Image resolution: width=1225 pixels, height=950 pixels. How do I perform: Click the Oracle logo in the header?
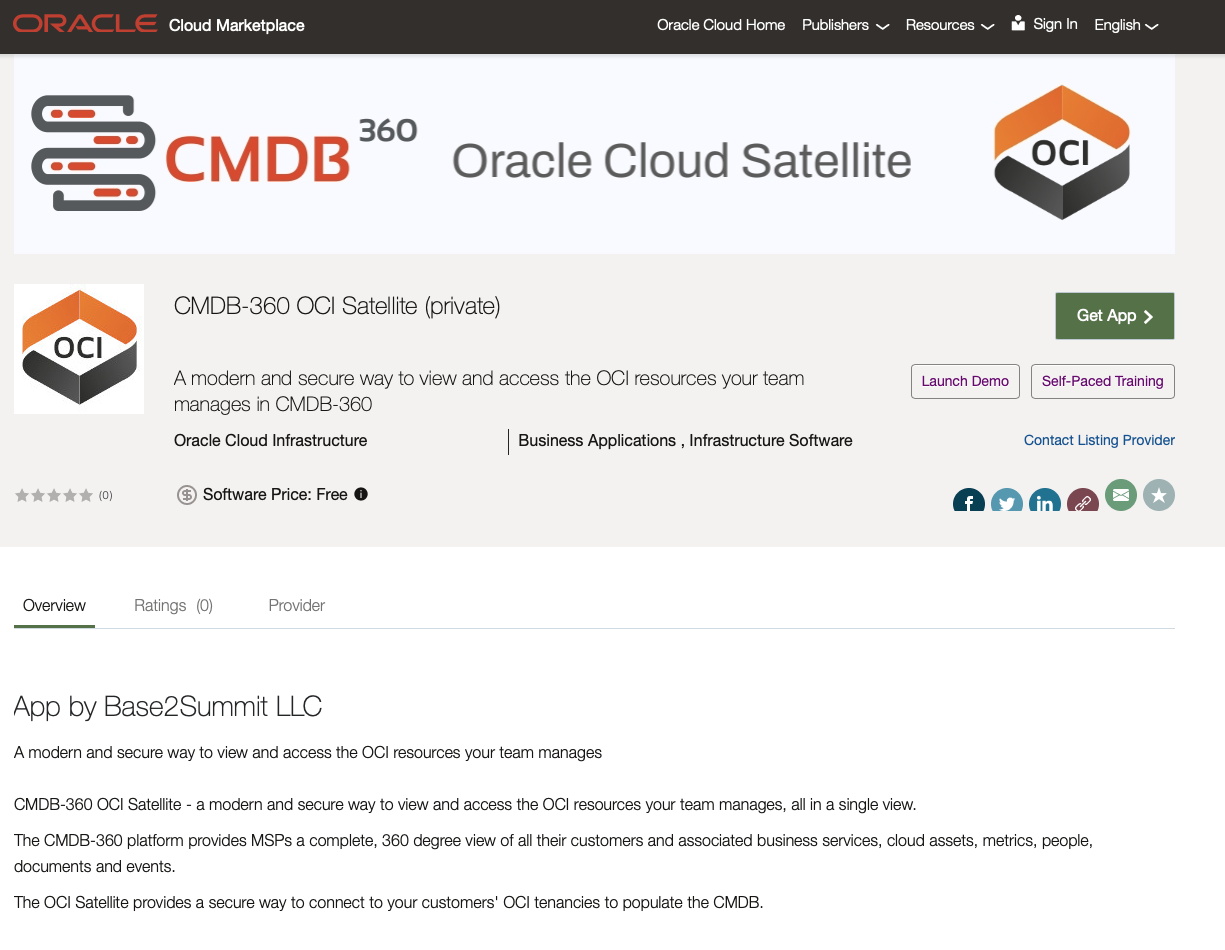click(85, 24)
